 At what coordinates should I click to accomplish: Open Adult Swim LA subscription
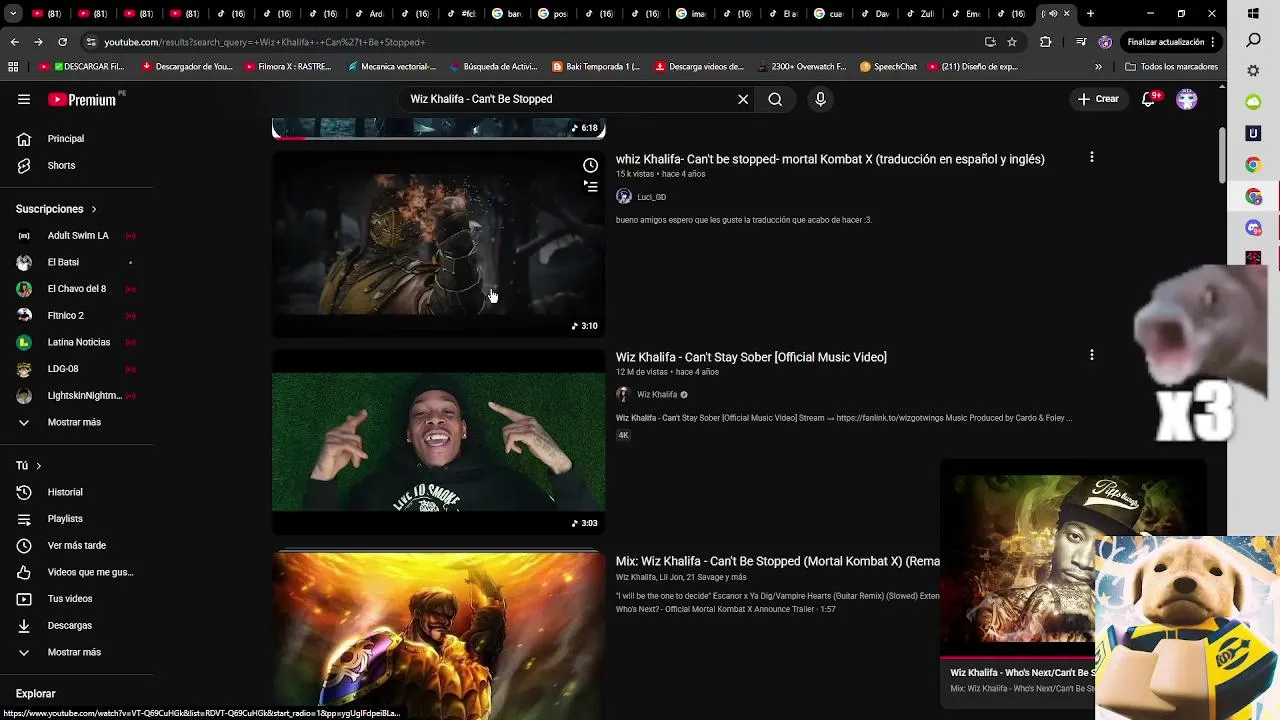[x=77, y=235]
